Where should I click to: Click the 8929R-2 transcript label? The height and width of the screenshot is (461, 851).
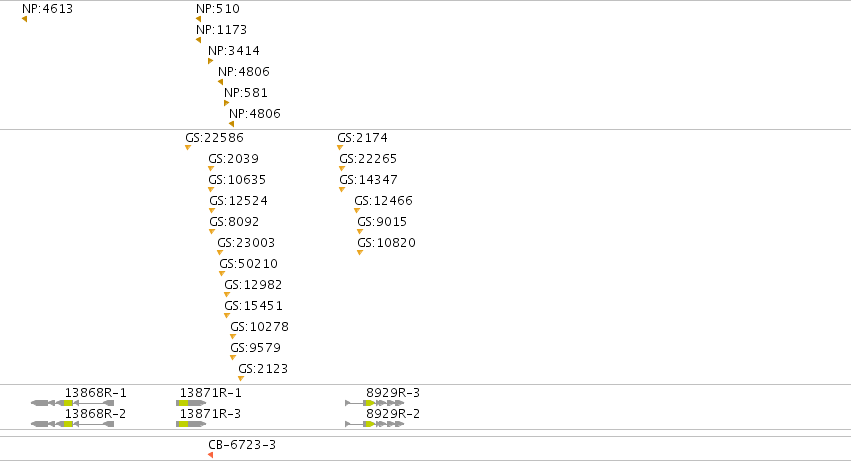coord(393,414)
